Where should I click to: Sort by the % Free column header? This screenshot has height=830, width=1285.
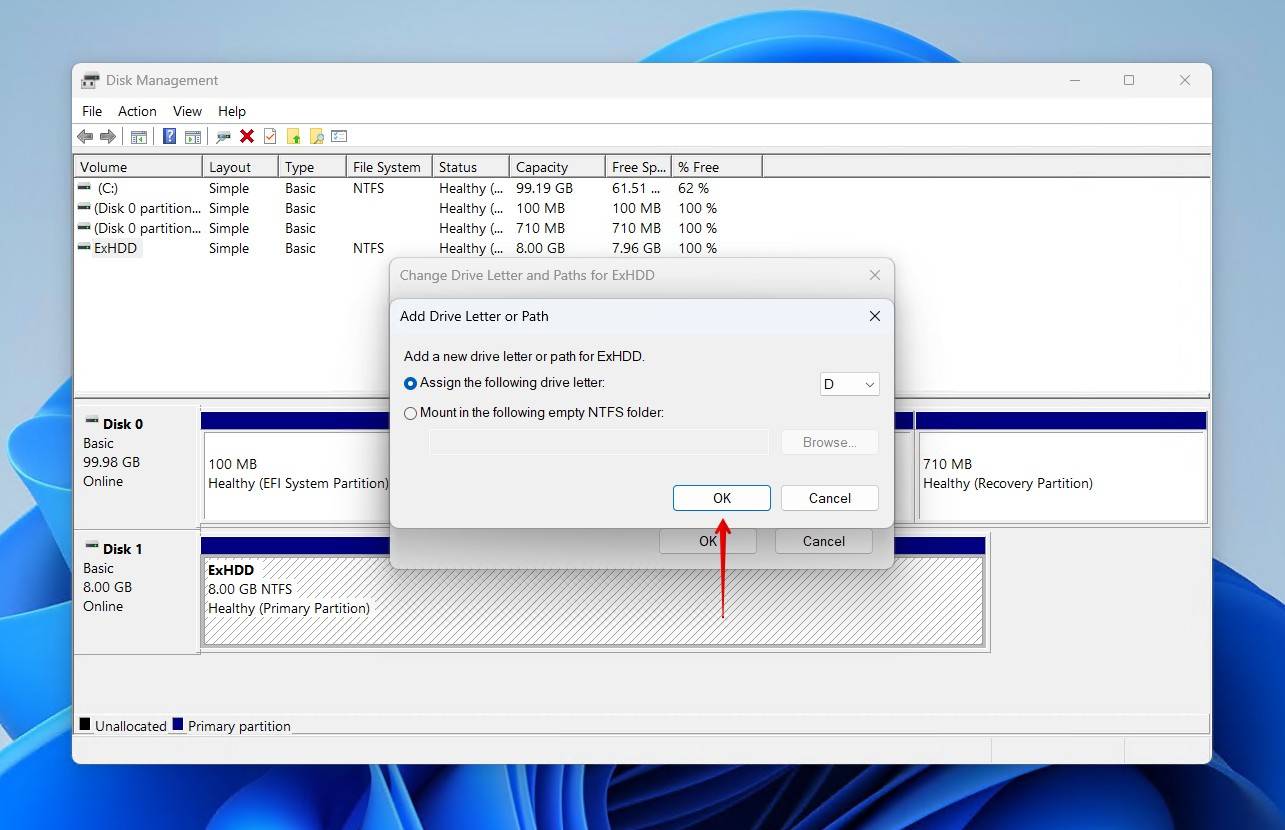click(x=717, y=167)
